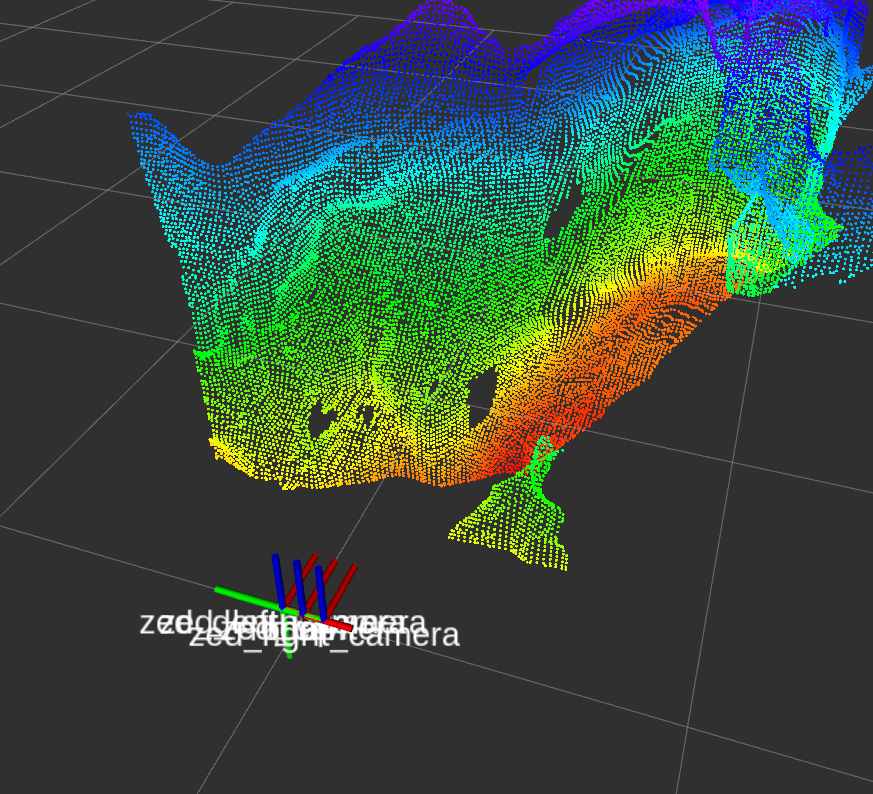Image resolution: width=873 pixels, height=794 pixels.
Task: Select the leftmost blue axis of the camera frames
Action: click(278, 578)
